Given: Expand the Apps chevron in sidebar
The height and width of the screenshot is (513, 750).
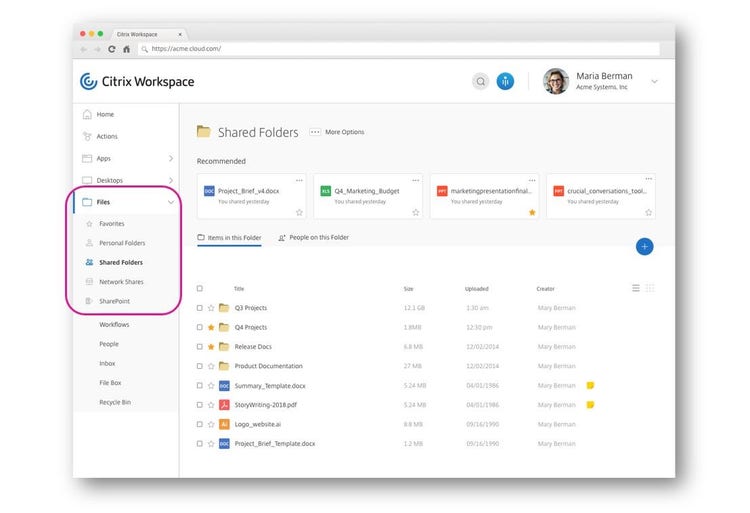Looking at the screenshot, I should (x=171, y=158).
